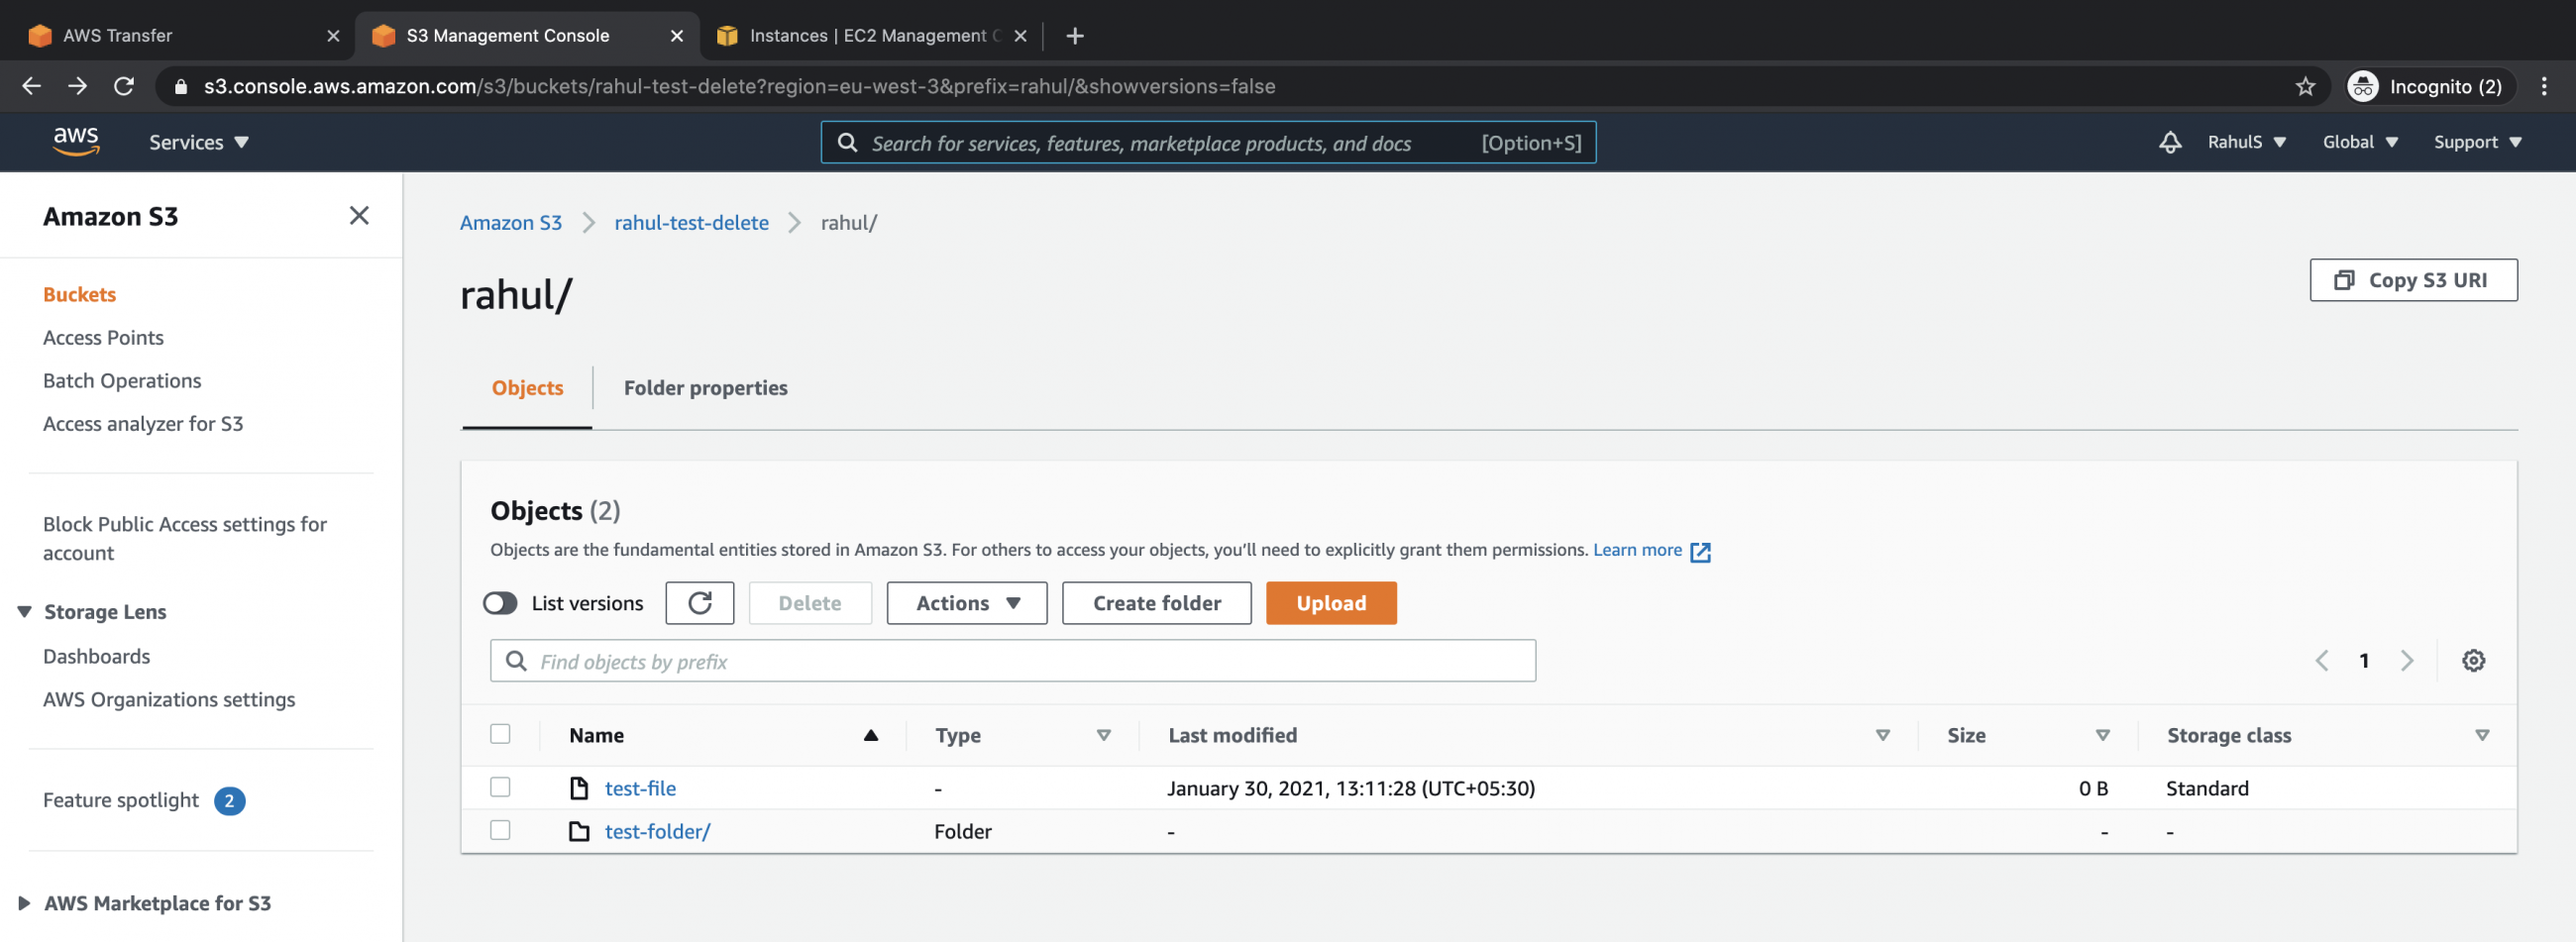The image size is (2576, 942).
Task: Open the Actions dropdown
Action: (965, 603)
